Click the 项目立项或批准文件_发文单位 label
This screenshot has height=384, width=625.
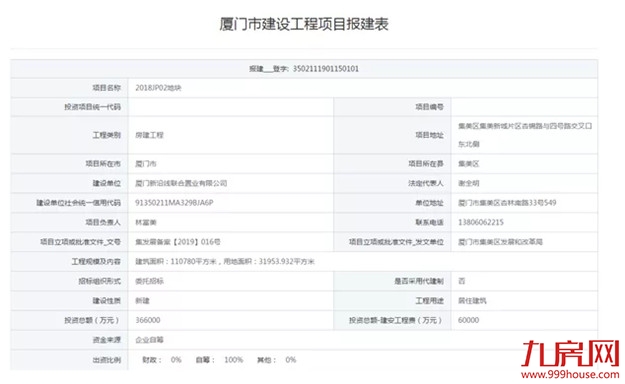tap(396, 242)
